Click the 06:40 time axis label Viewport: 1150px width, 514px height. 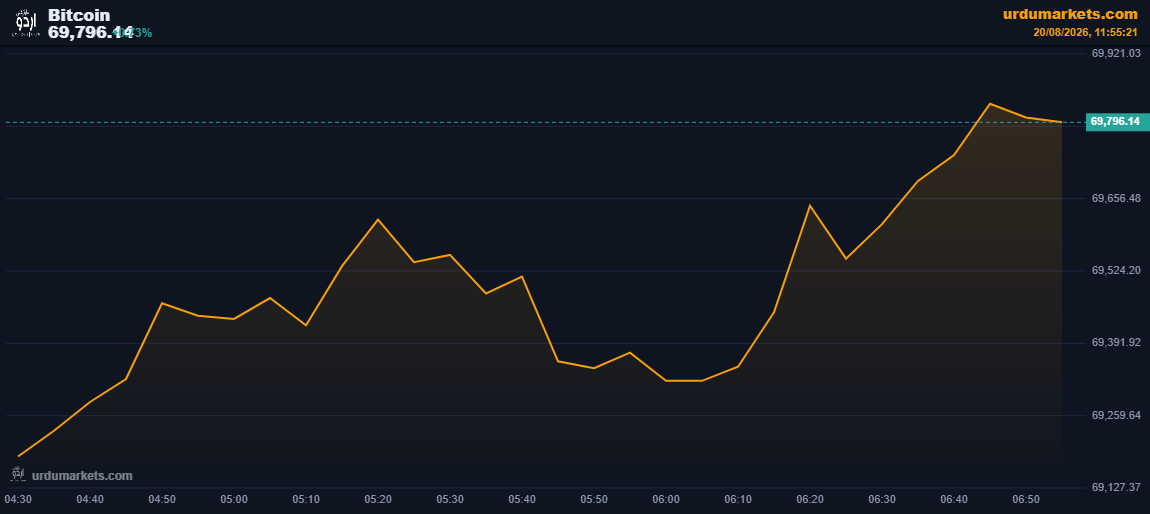click(x=953, y=499)
